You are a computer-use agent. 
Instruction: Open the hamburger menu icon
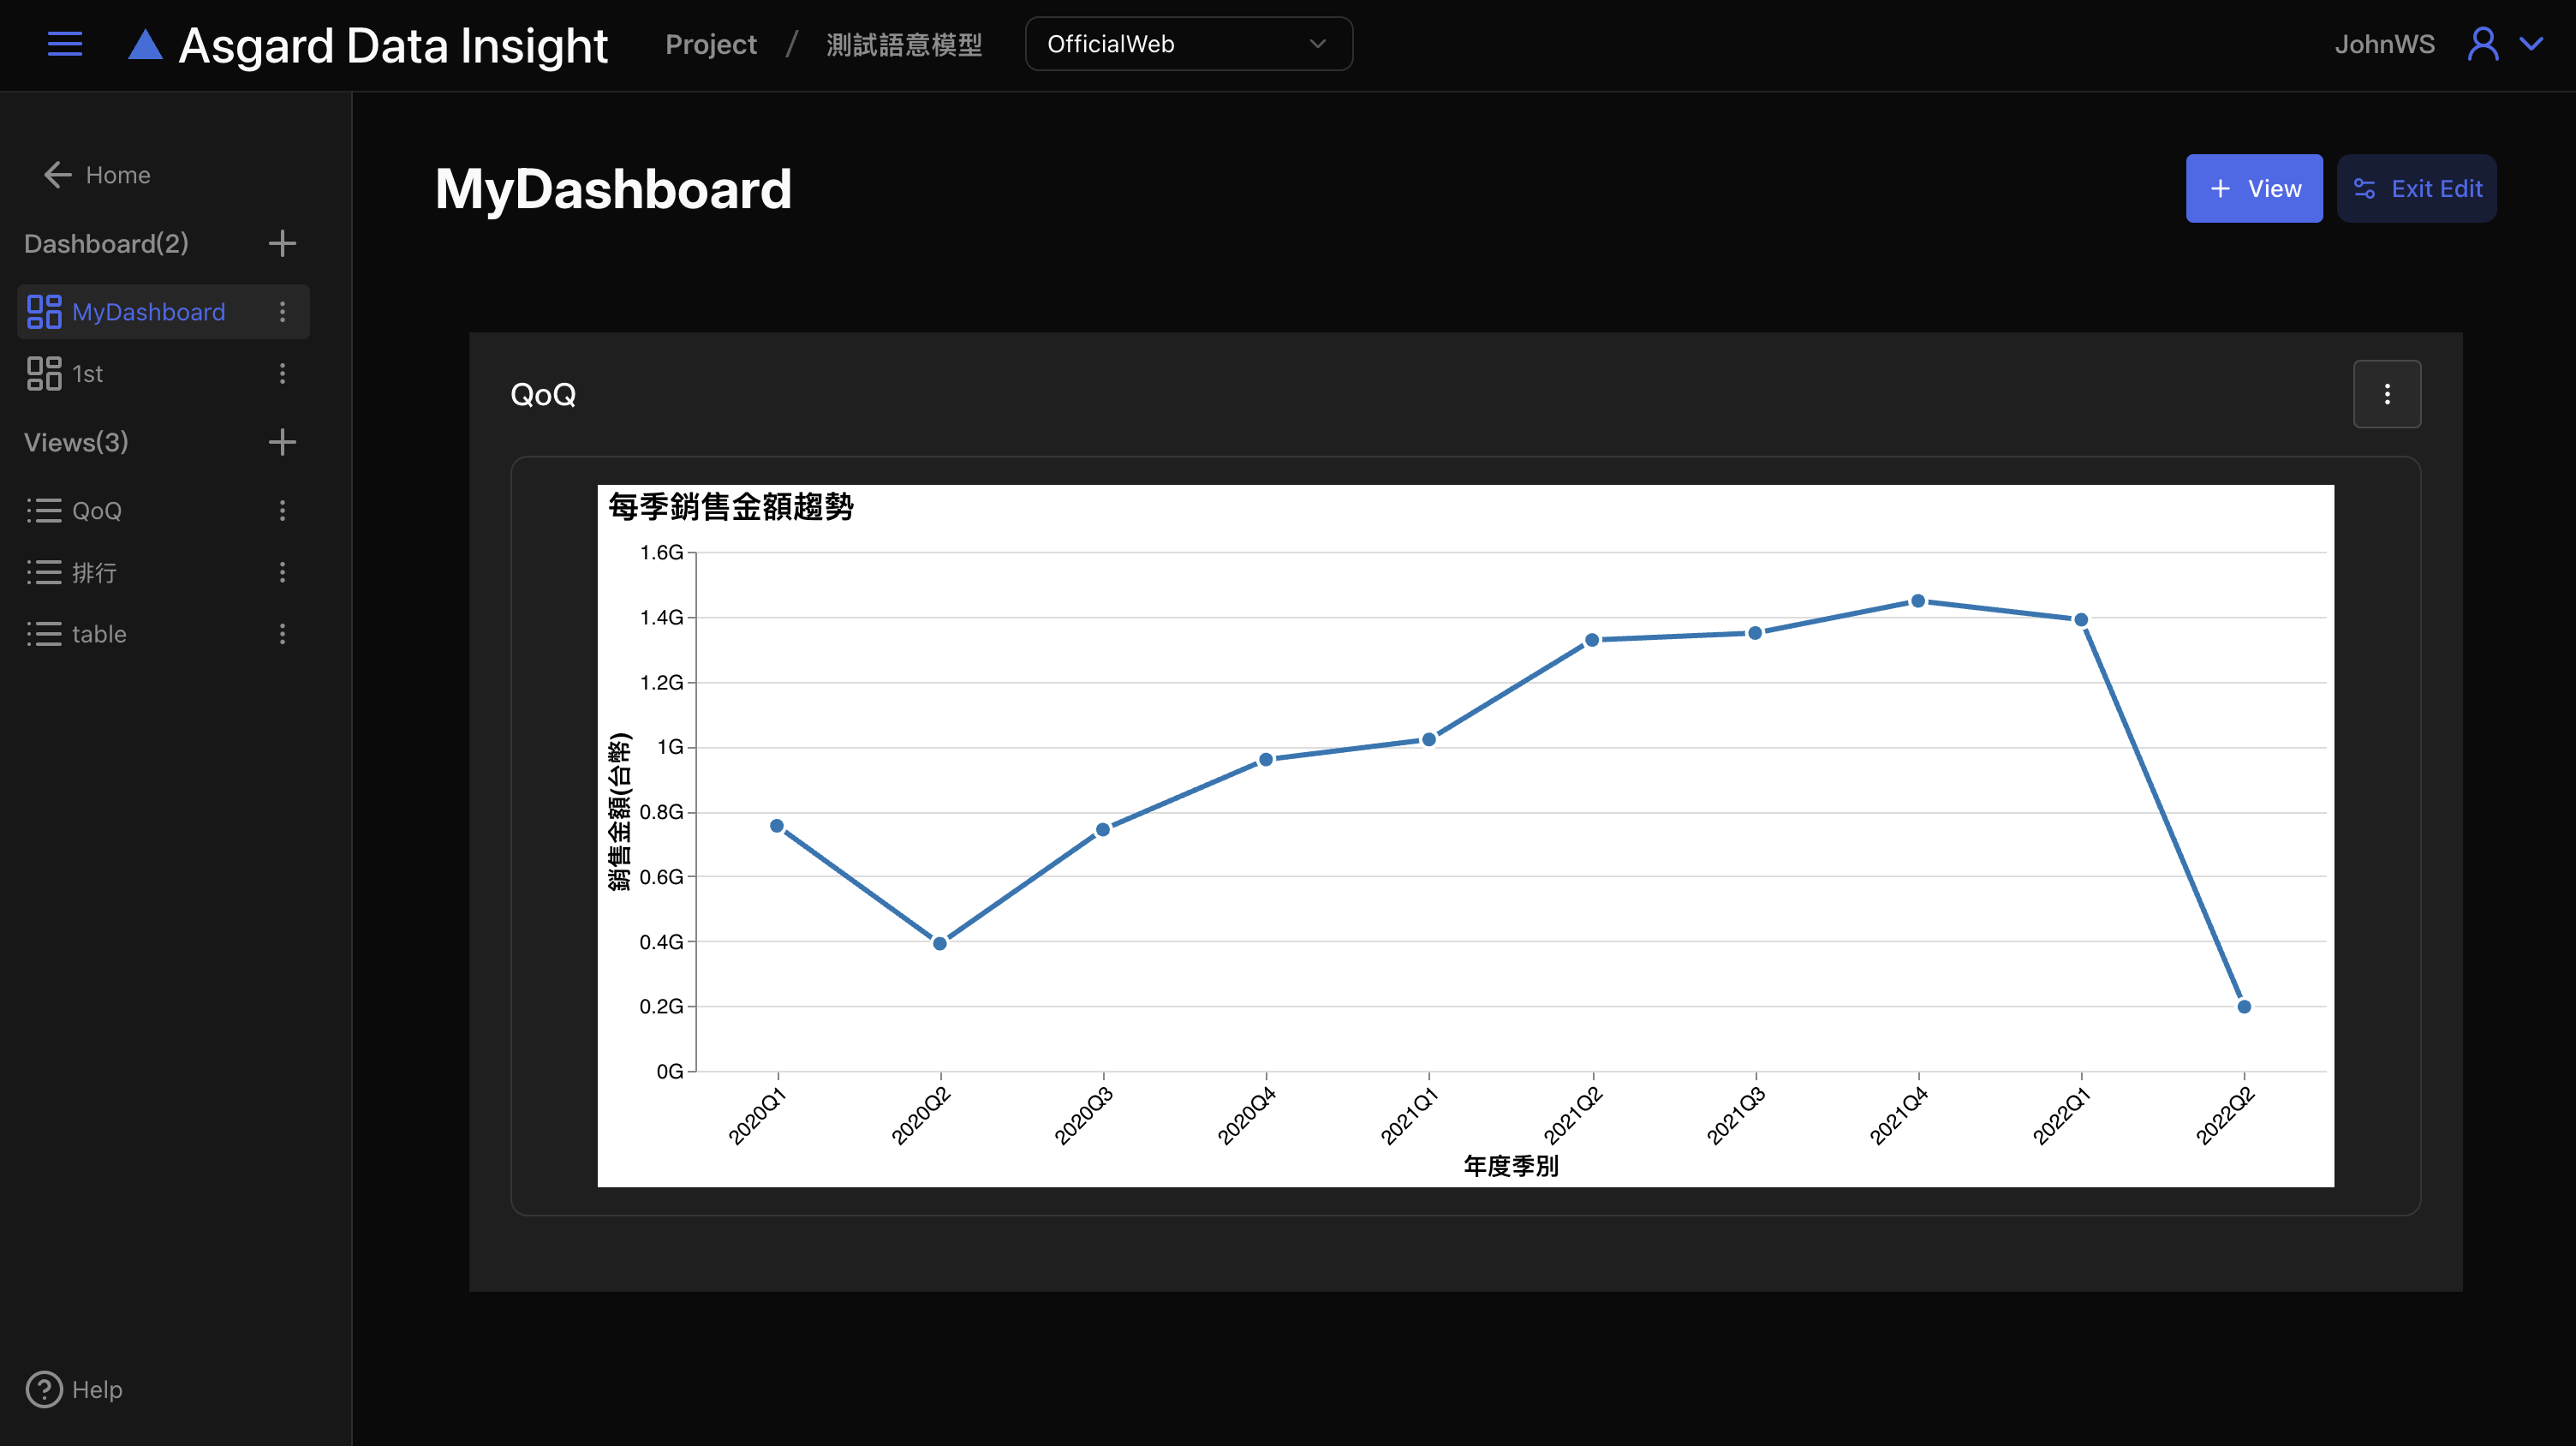point(65,44)
